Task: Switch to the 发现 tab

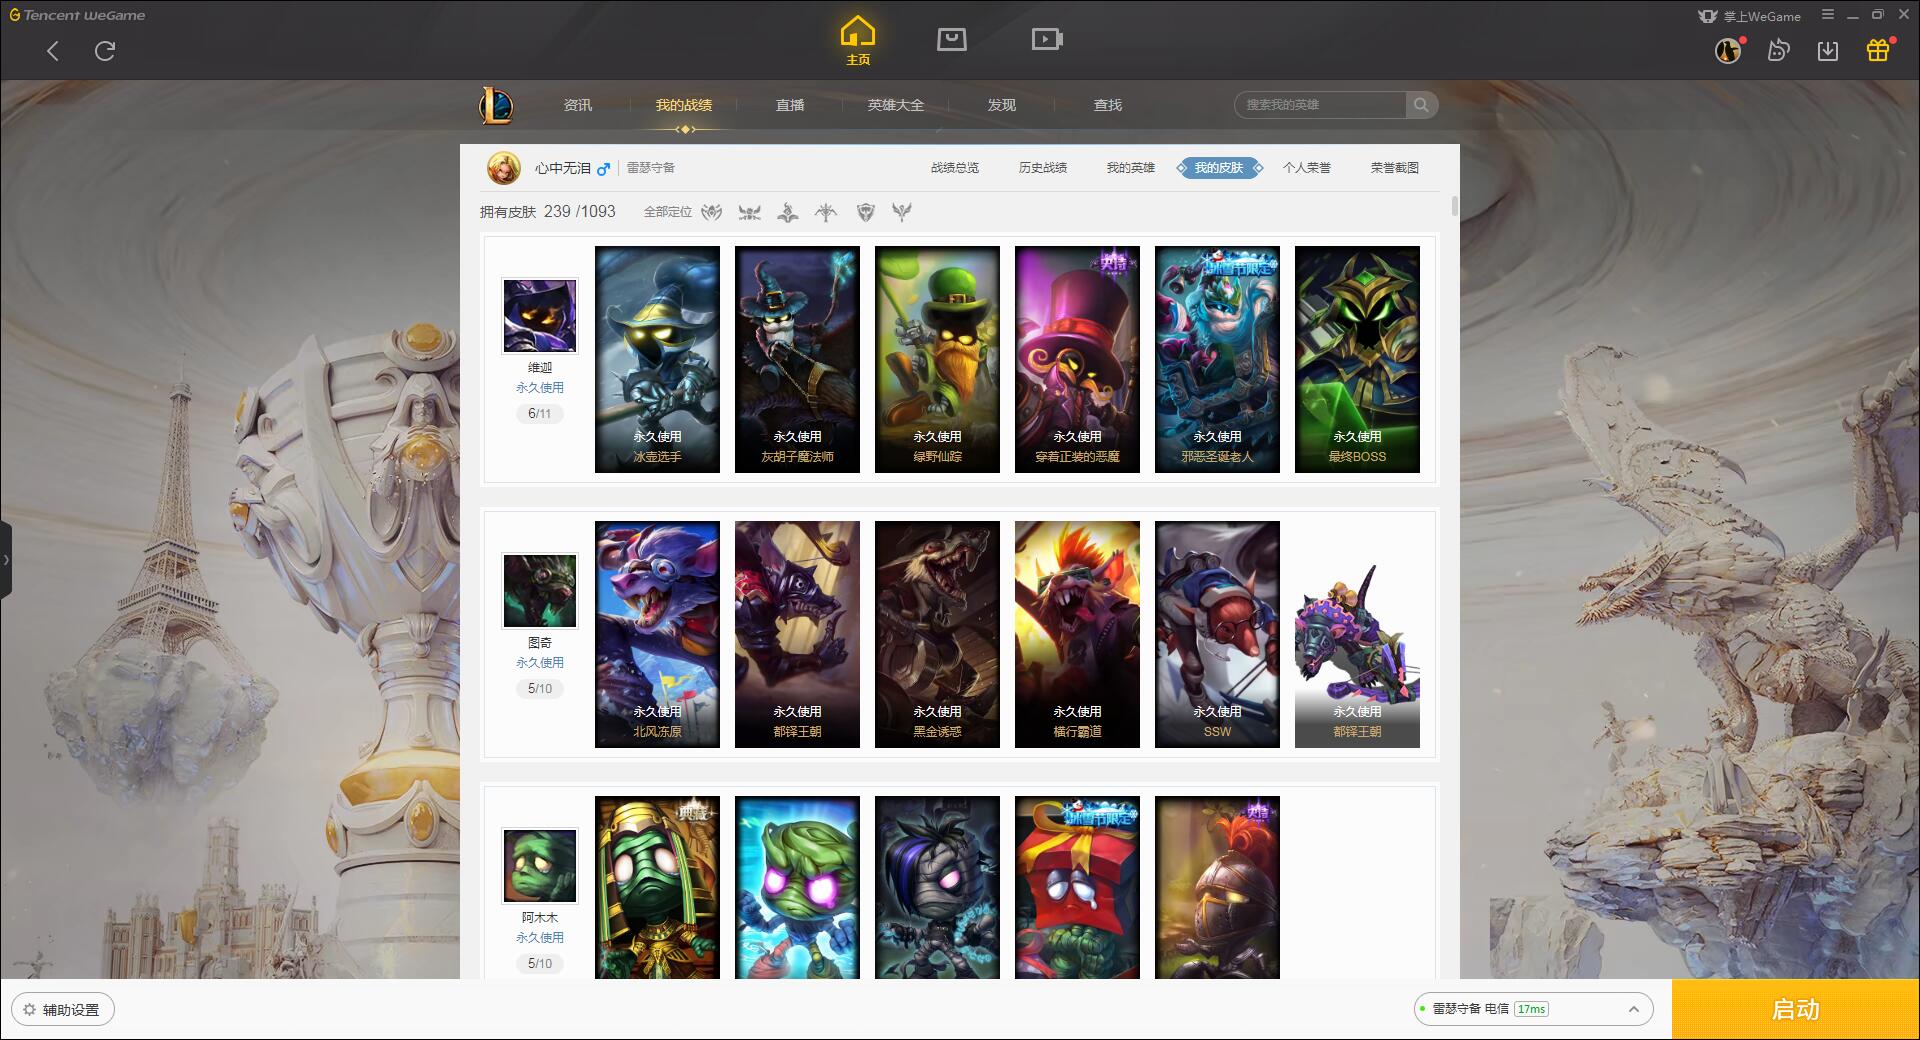Action: [1002, 105]
